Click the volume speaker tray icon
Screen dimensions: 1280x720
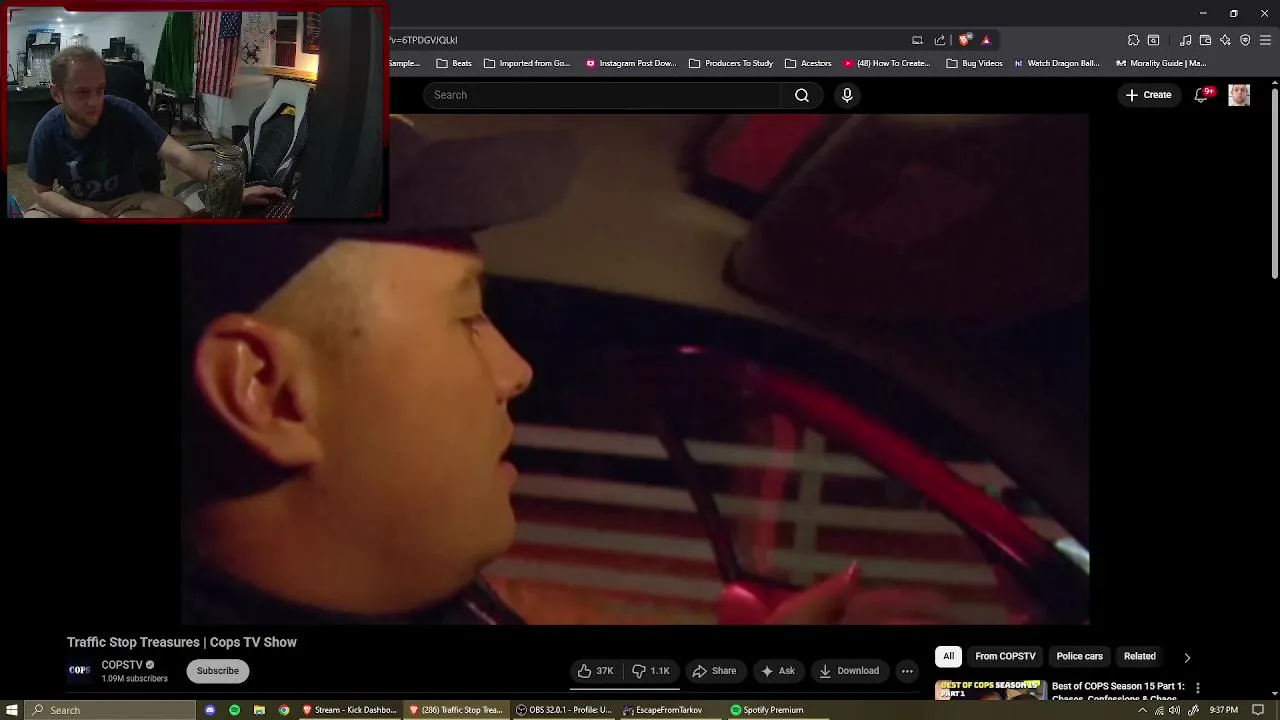[1175, 710]
